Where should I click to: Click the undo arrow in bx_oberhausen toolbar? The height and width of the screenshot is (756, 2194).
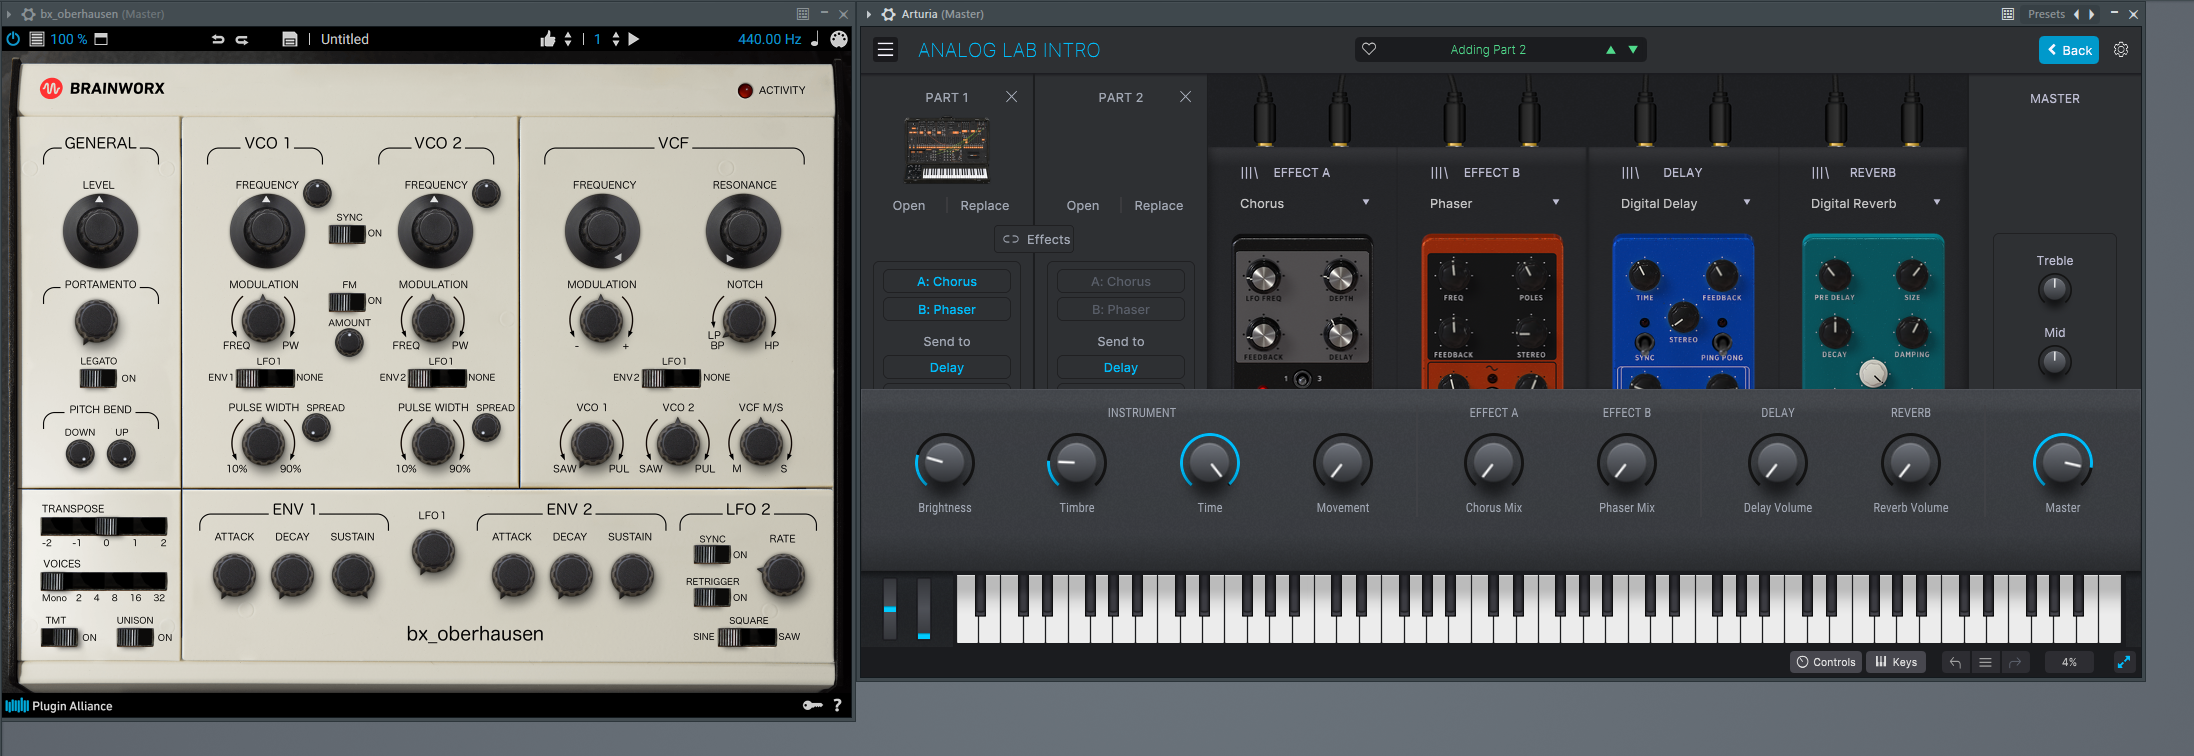point(218,39)
